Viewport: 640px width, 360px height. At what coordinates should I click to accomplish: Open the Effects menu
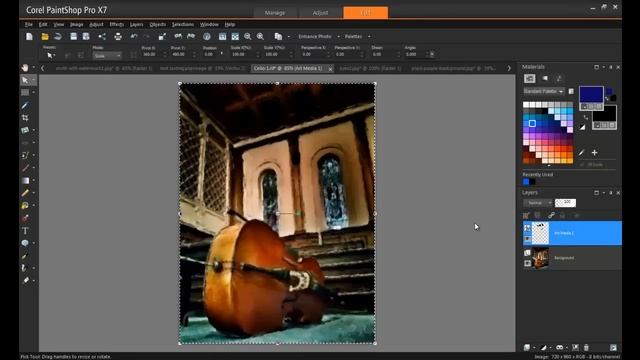coord(116,24)
